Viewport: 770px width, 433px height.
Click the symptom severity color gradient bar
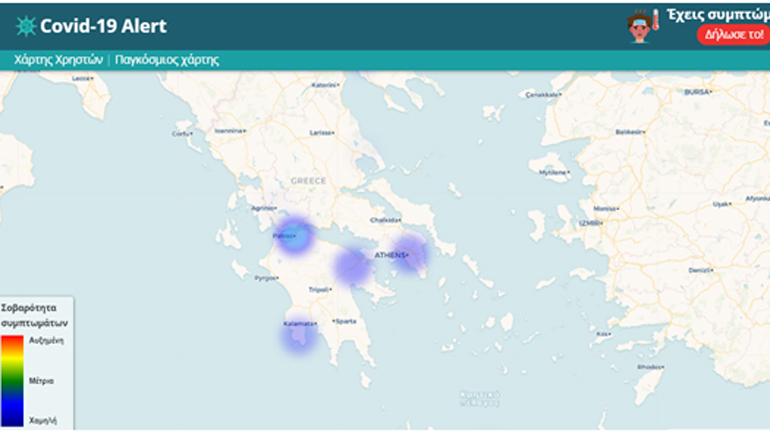[12, 380]
